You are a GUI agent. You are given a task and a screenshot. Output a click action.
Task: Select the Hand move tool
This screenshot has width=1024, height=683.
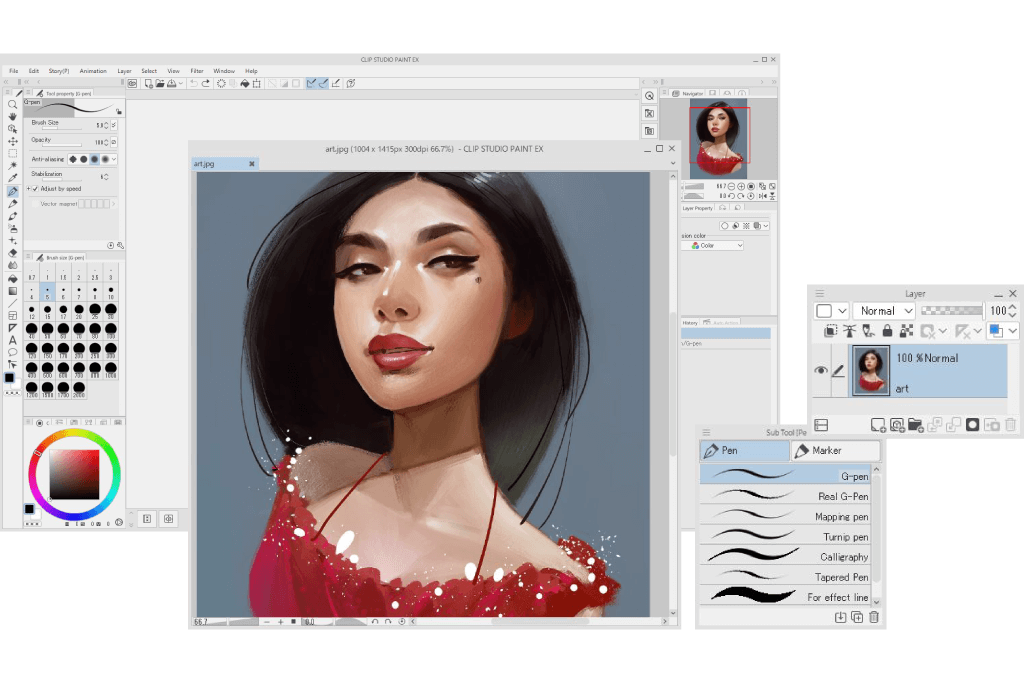(13, 116)
